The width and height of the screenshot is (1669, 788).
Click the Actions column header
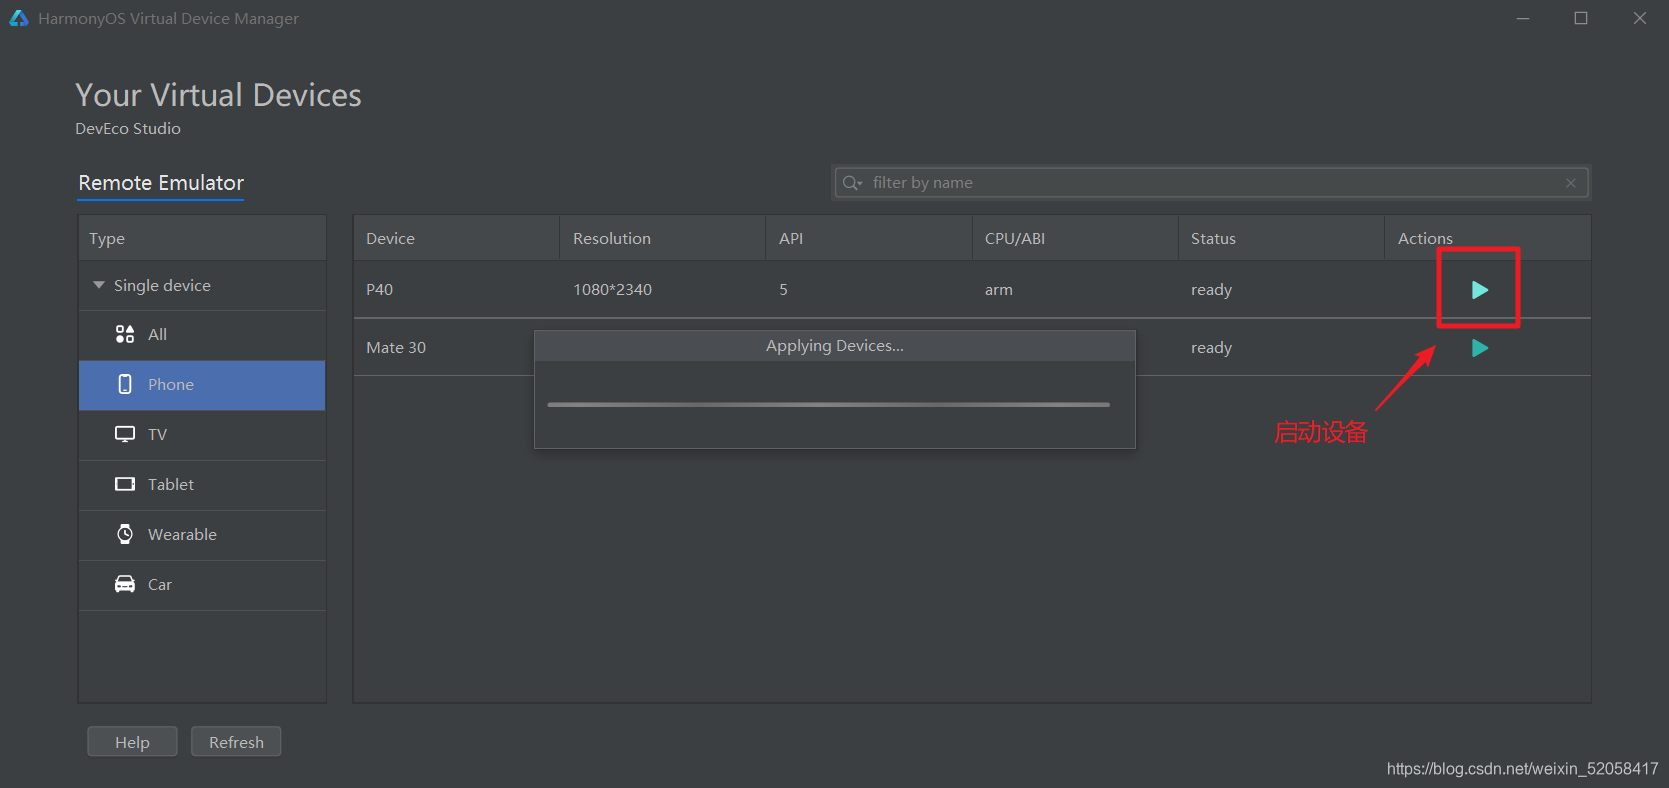coord(1488,238)
